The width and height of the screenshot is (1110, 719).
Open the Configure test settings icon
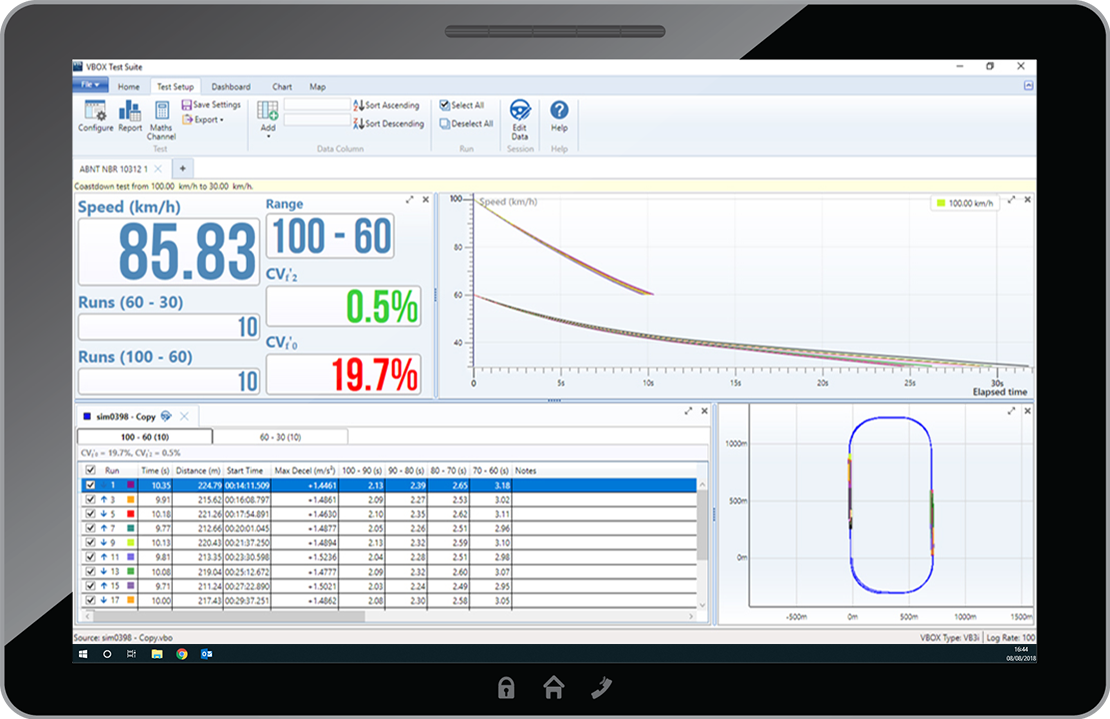95,112
